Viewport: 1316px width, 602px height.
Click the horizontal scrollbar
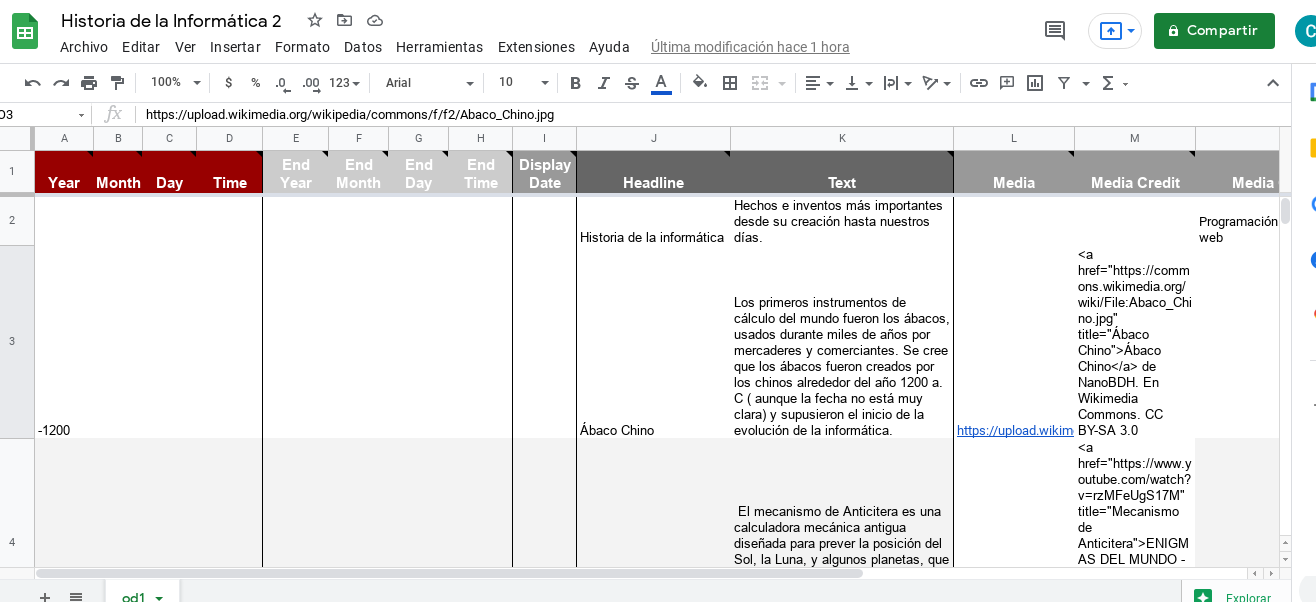coord(449,574)
